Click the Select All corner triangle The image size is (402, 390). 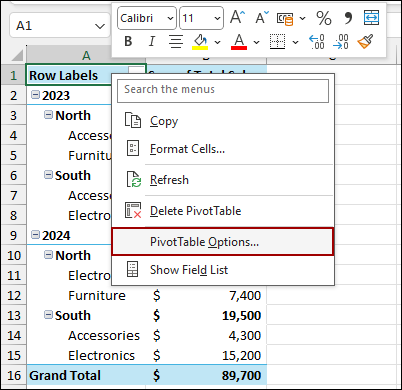point(17,55)
